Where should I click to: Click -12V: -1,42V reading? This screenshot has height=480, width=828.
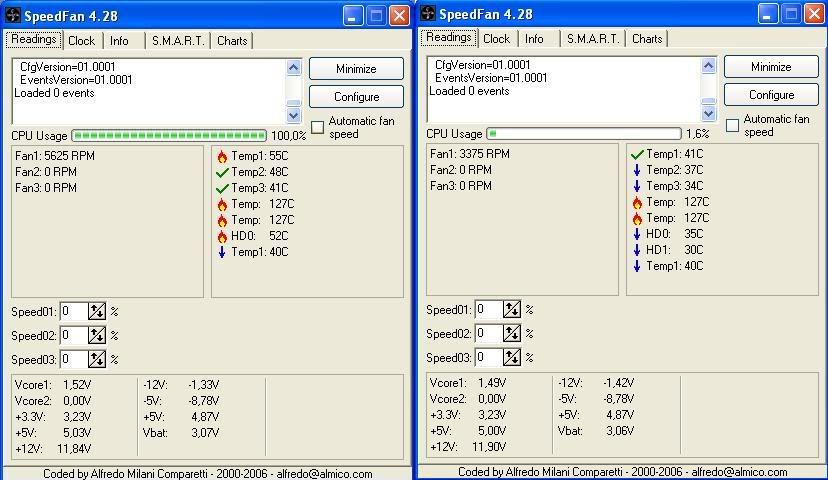coord(596,383)
